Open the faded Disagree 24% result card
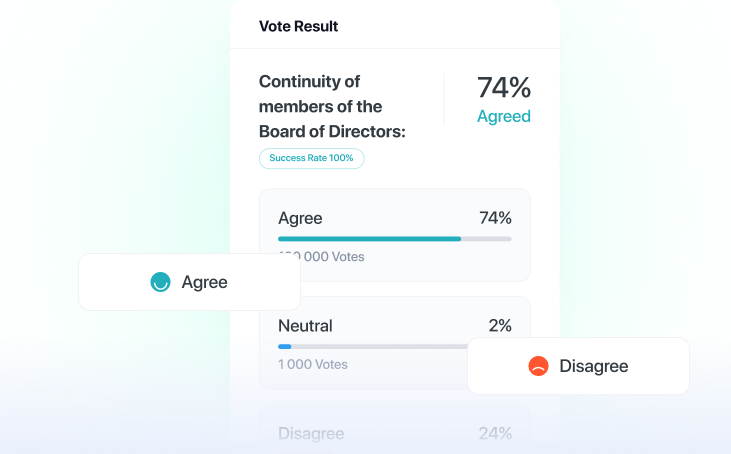 point(394,429)
